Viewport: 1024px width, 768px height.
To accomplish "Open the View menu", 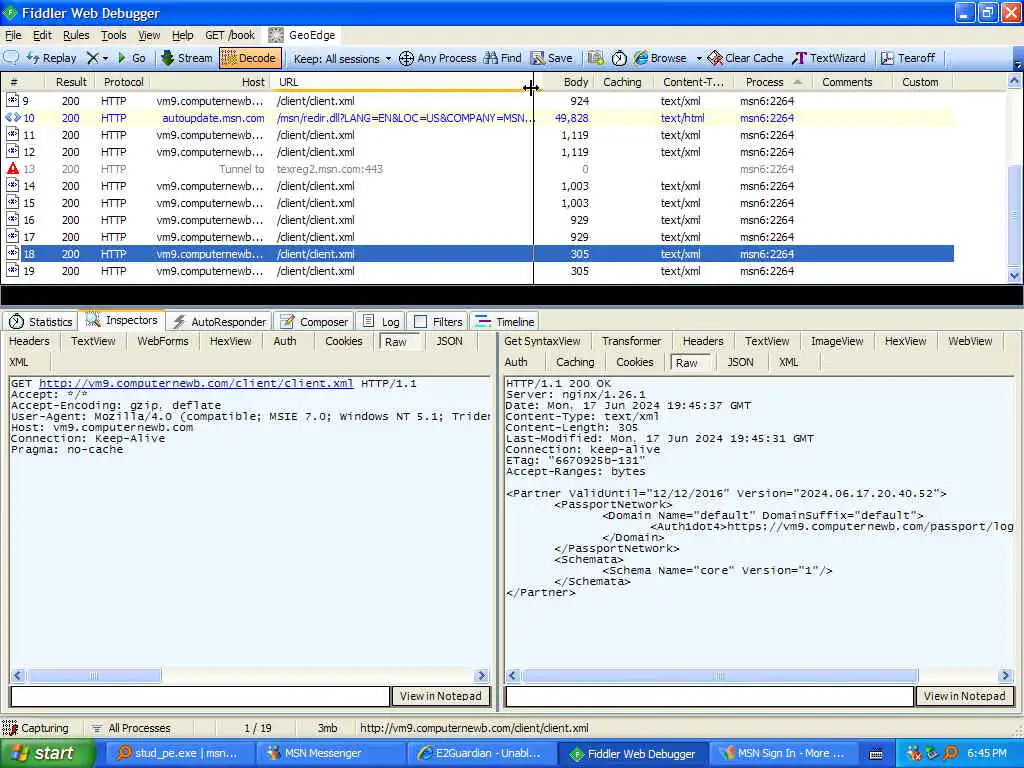I will [x=149, y=35].
